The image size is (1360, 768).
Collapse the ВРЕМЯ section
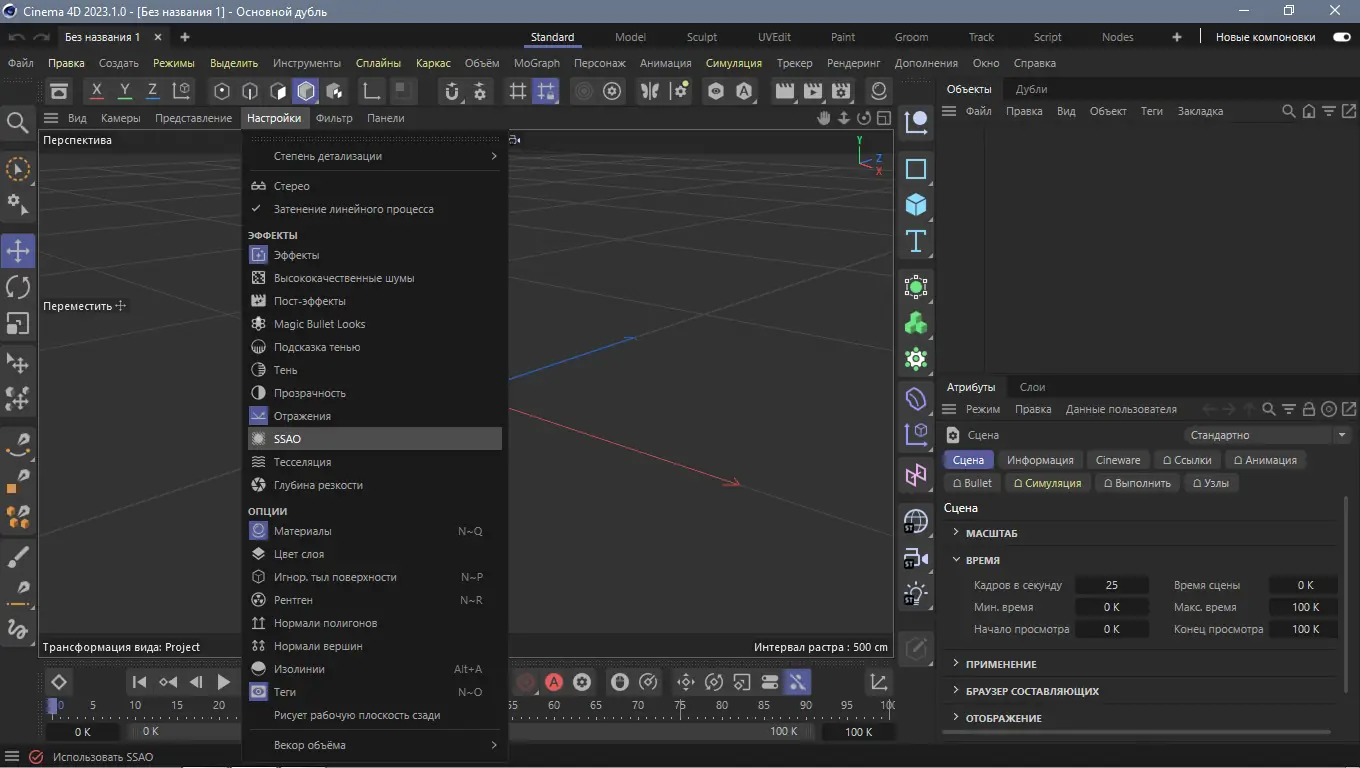point(983,560)
